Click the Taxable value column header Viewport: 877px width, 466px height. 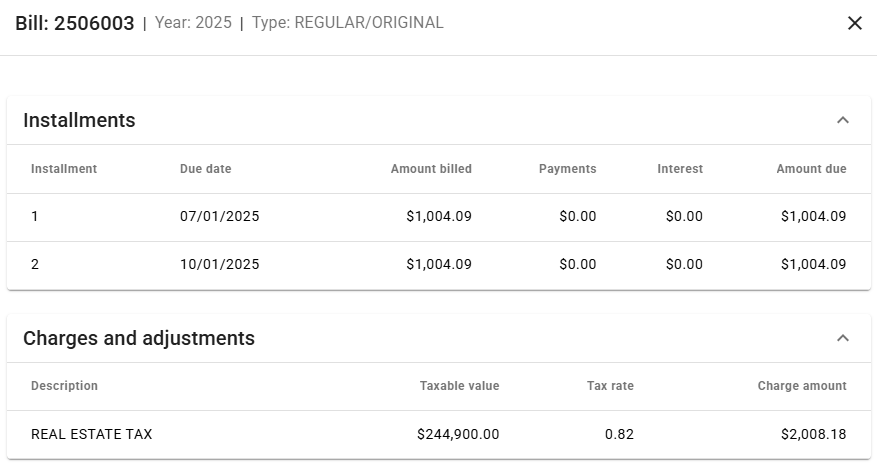pos(459,386)
